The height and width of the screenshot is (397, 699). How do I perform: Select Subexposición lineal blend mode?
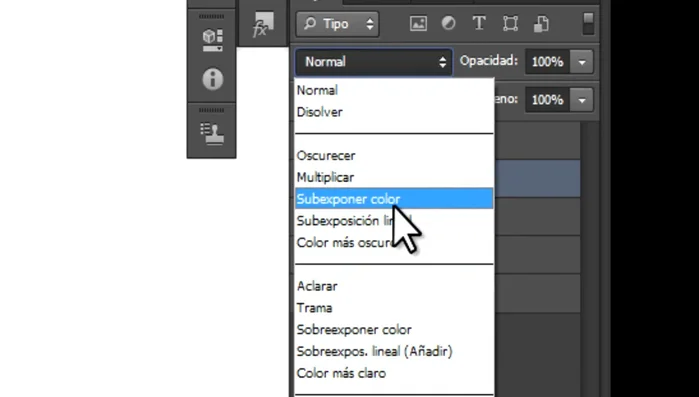[394, 221]
